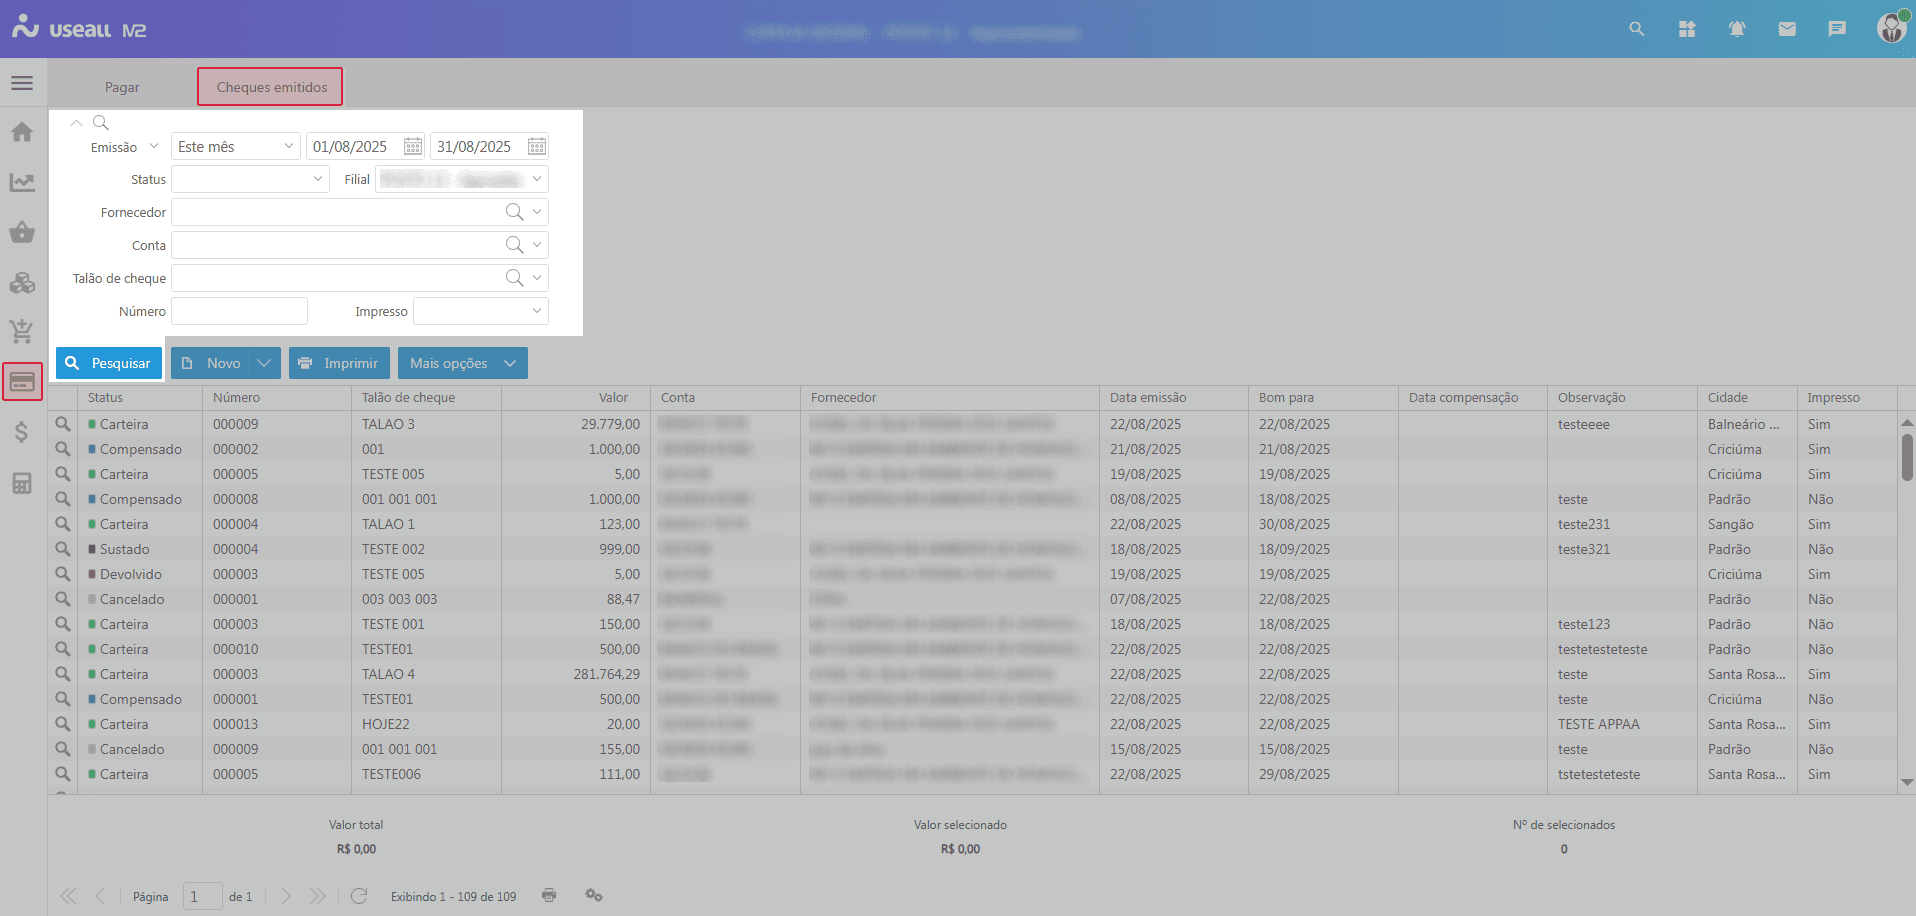Image resolution: width=1916 pixels, height=916 pixels.
Task: Open the shopping basket sidebar module
Action: 22,233
